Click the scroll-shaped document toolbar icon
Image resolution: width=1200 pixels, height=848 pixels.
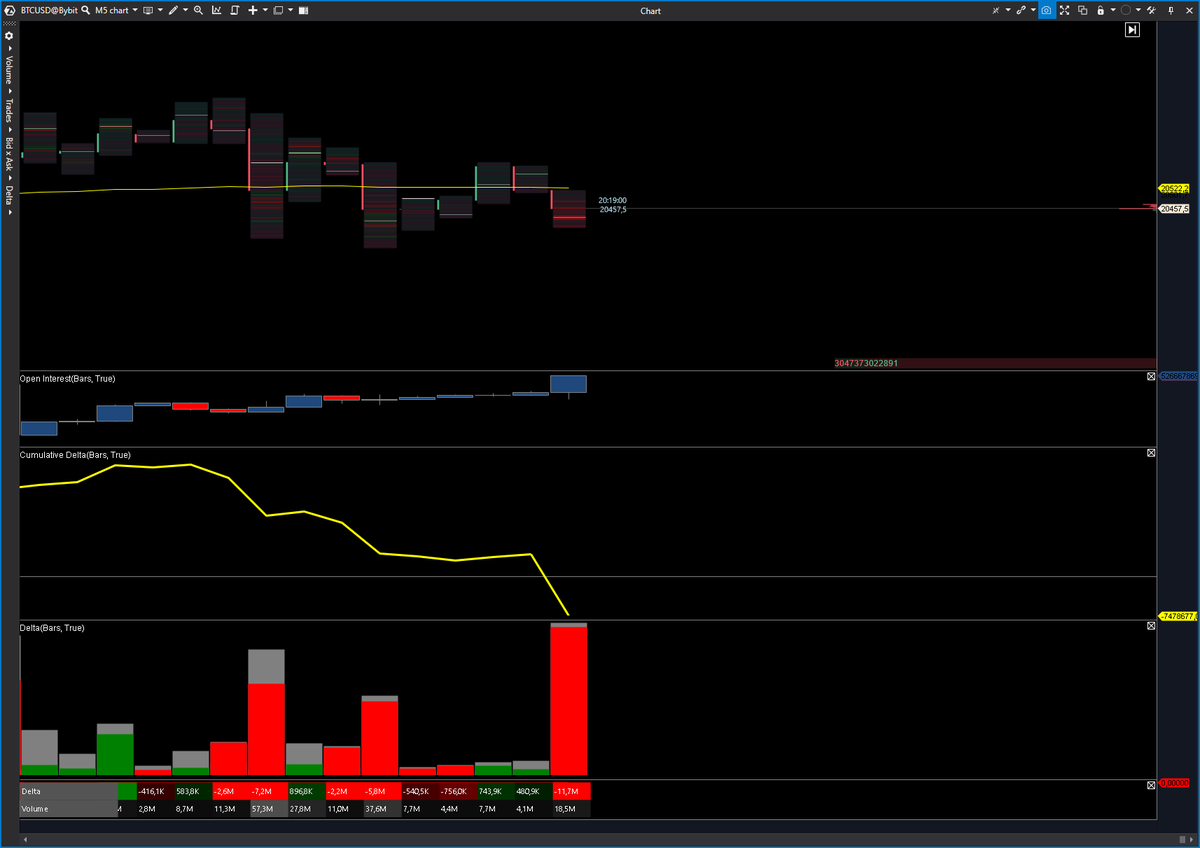[234, 10]
